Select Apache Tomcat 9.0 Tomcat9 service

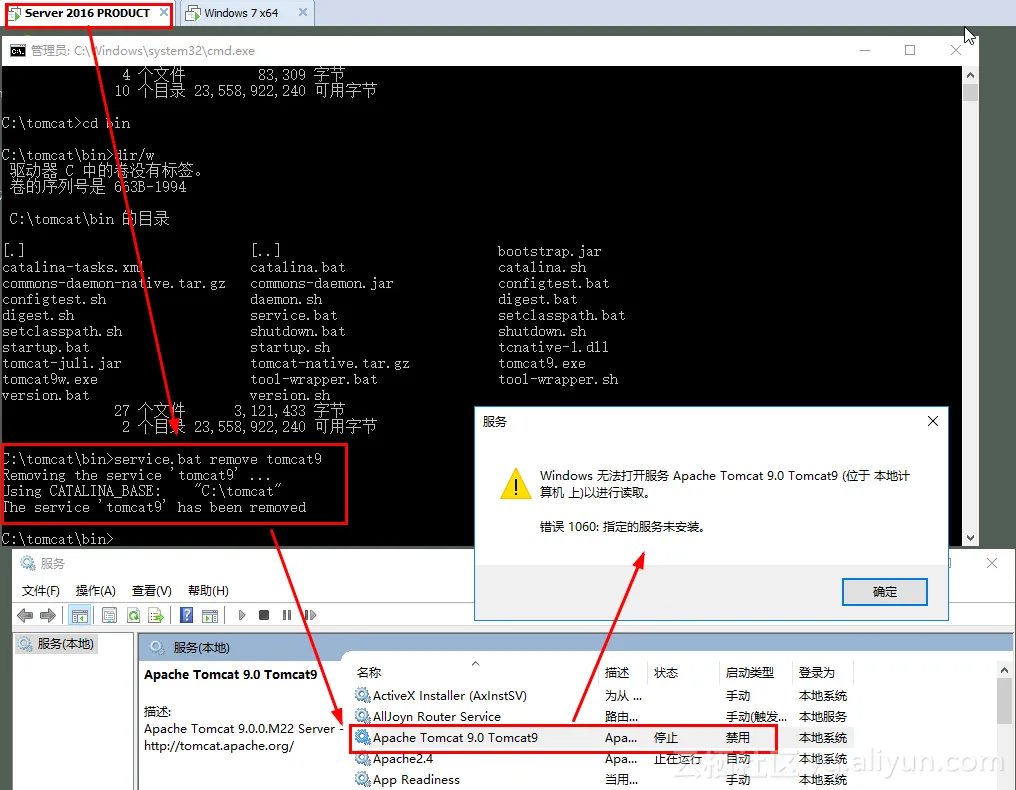pos(455,738)
